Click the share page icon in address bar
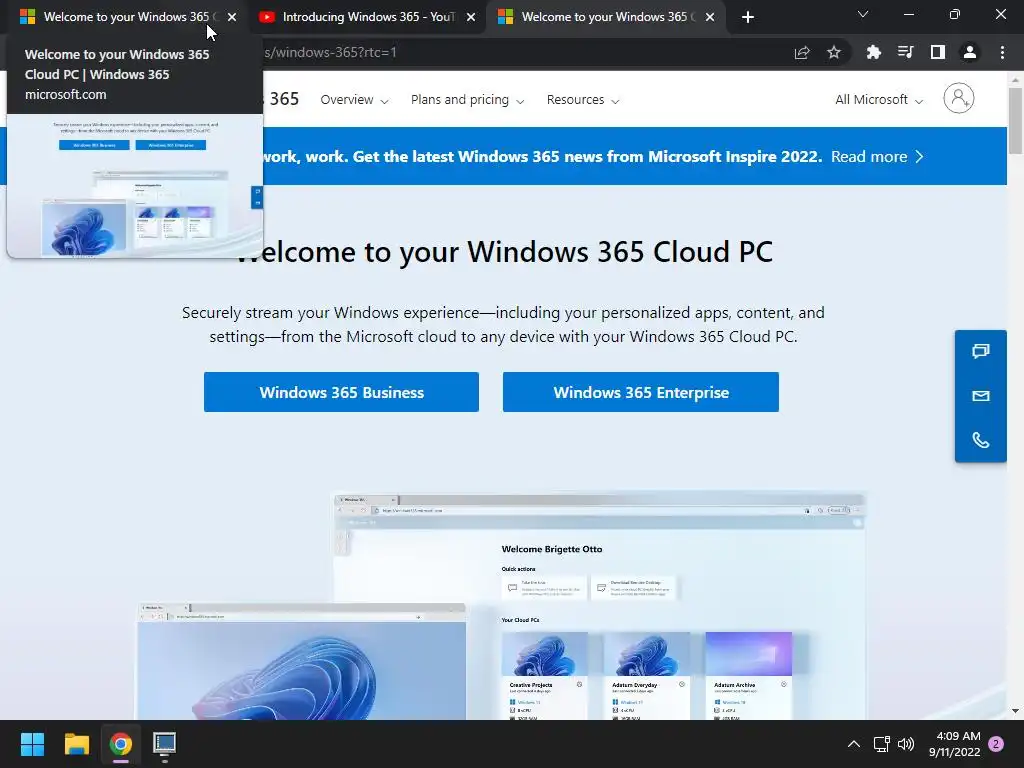 click(802, 52)
